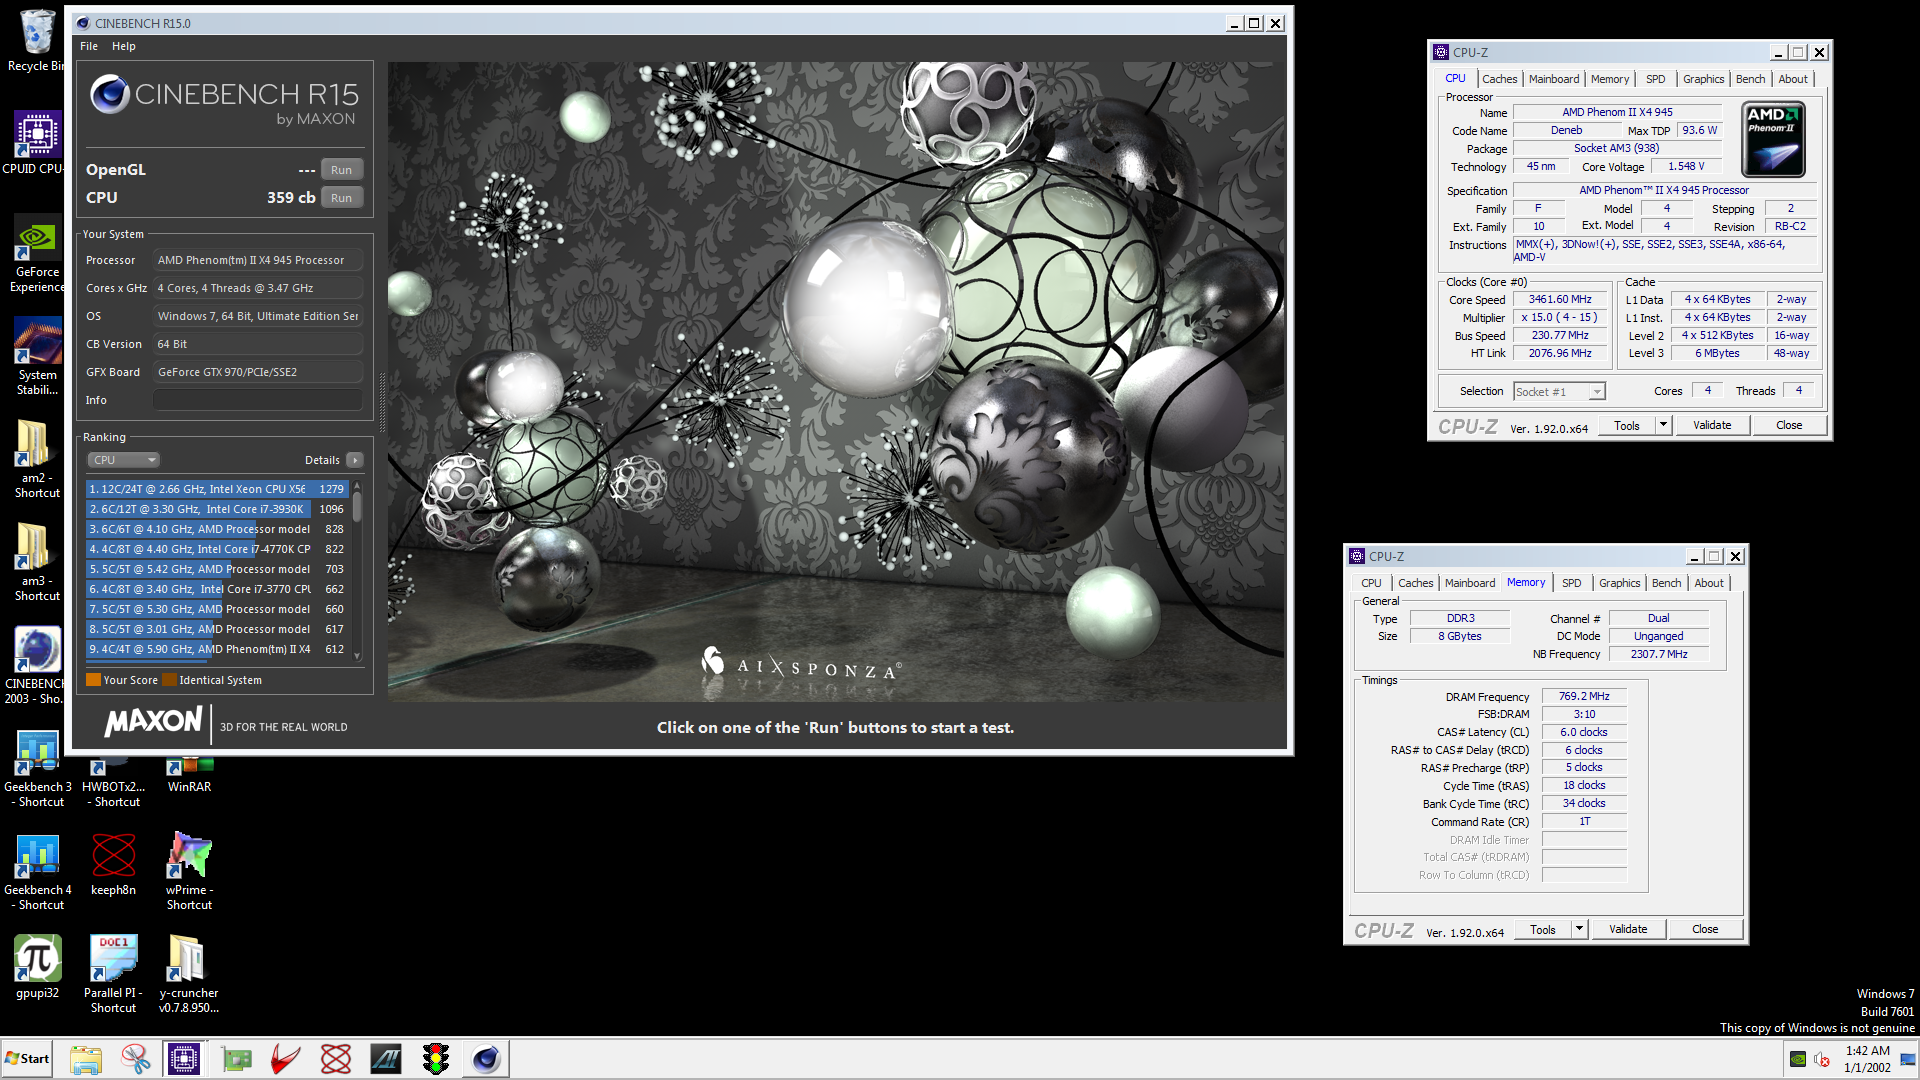Open the y-cruncher folder icon
The image size is (1920, 1080).
click(189, 974)
